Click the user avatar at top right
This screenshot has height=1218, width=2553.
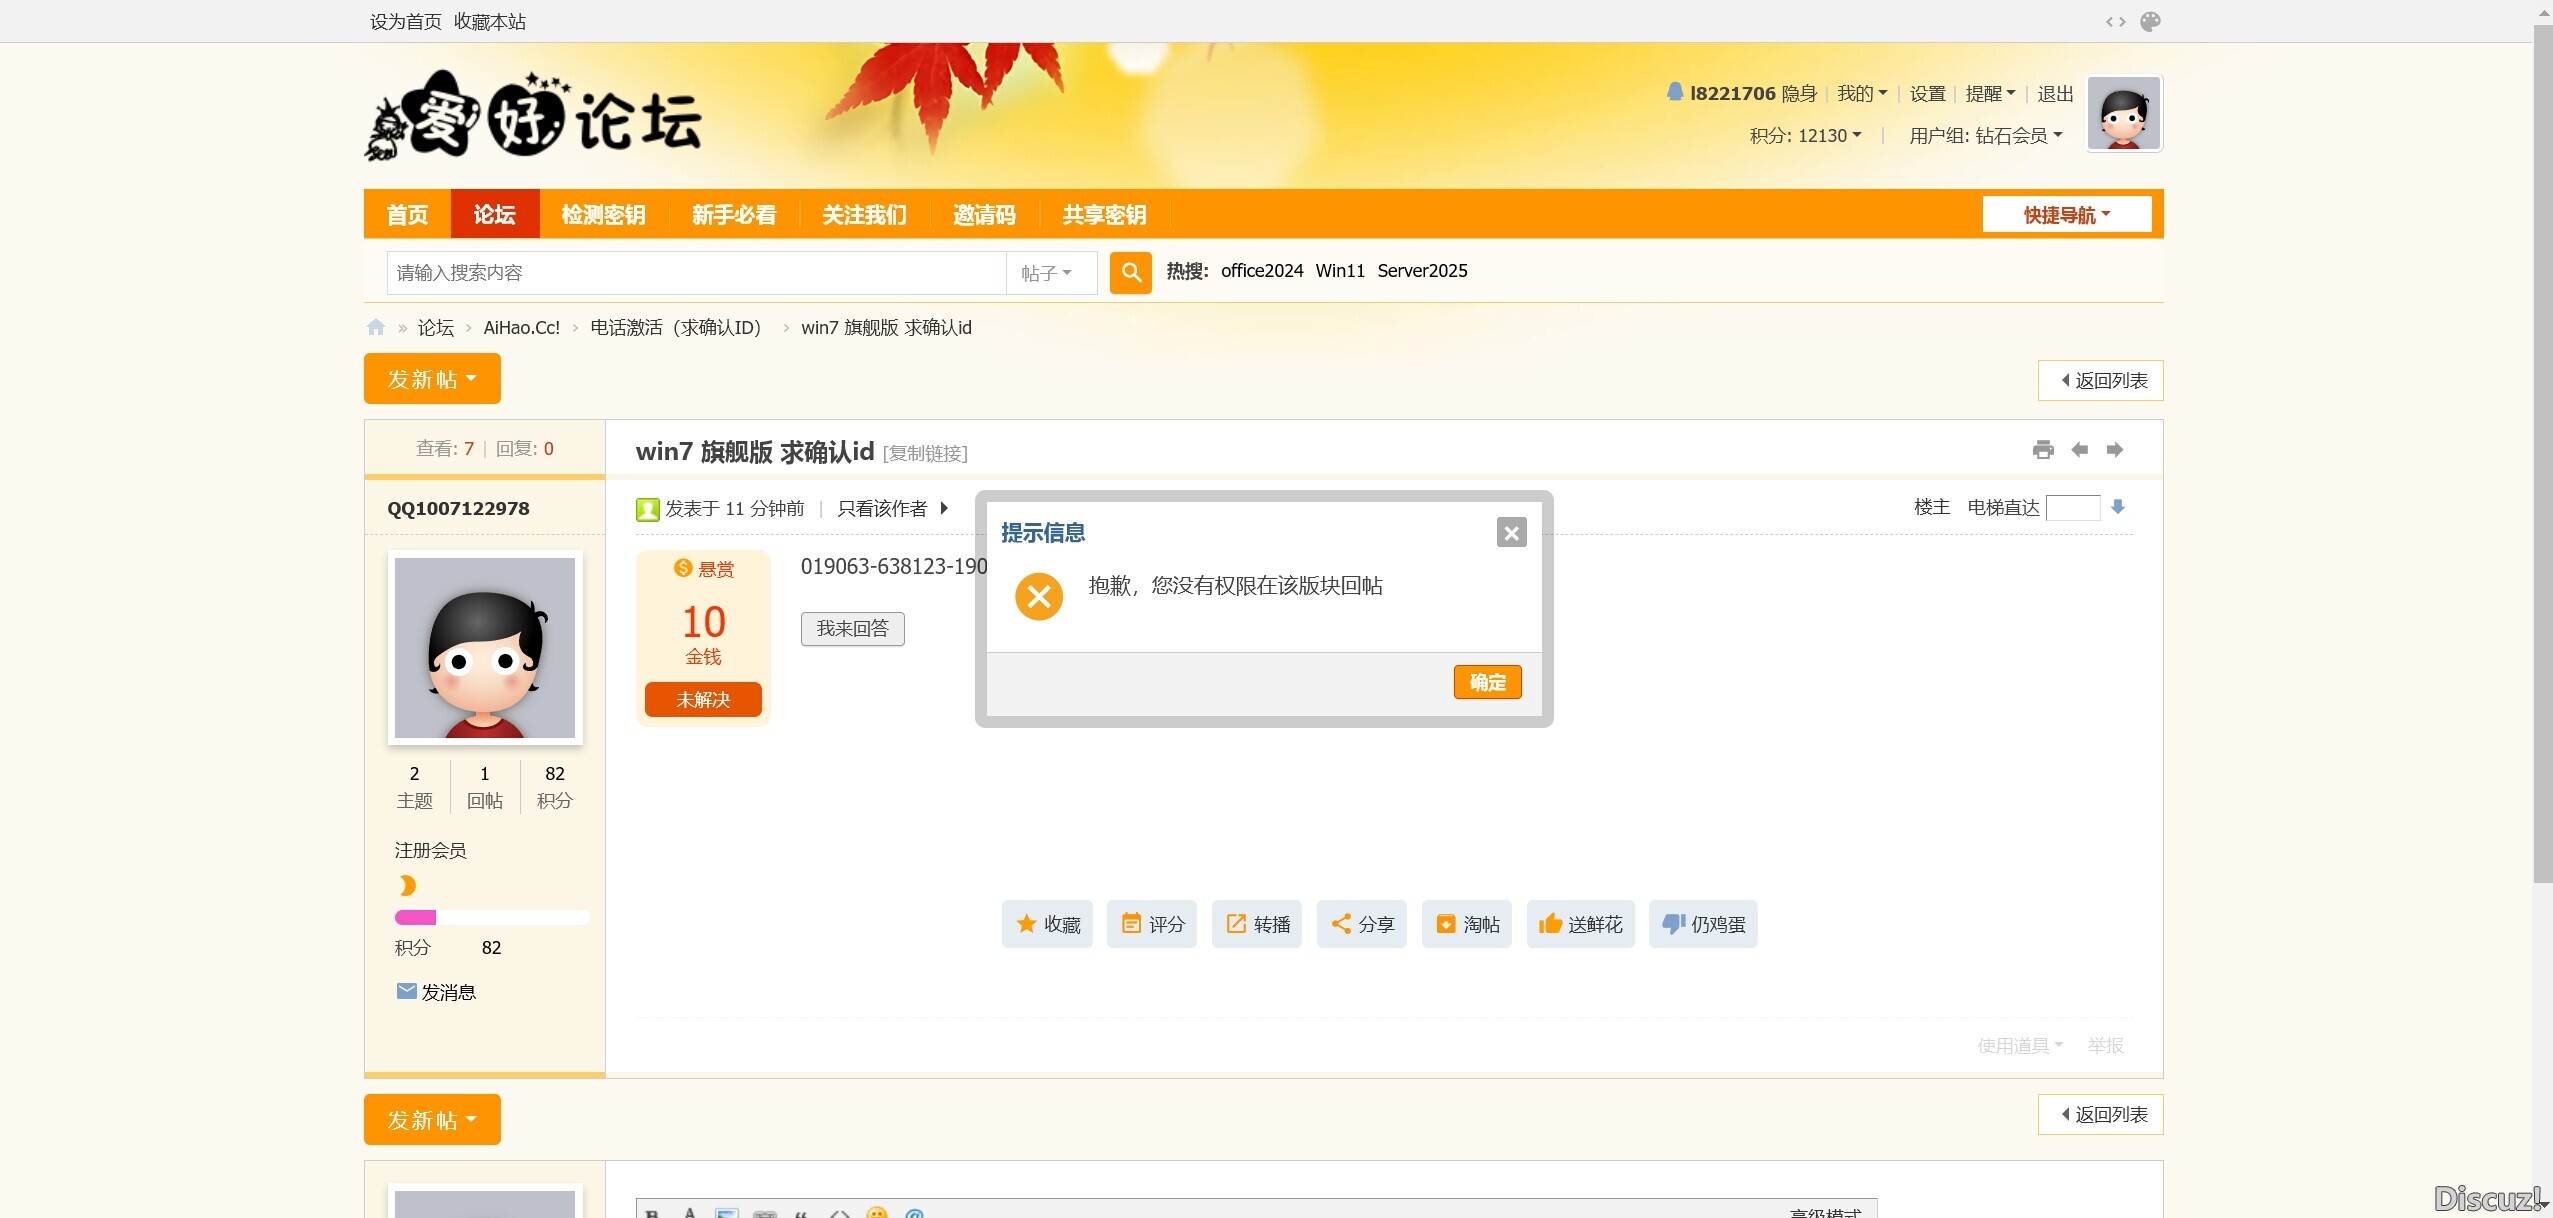click(x=2124, y=114)
